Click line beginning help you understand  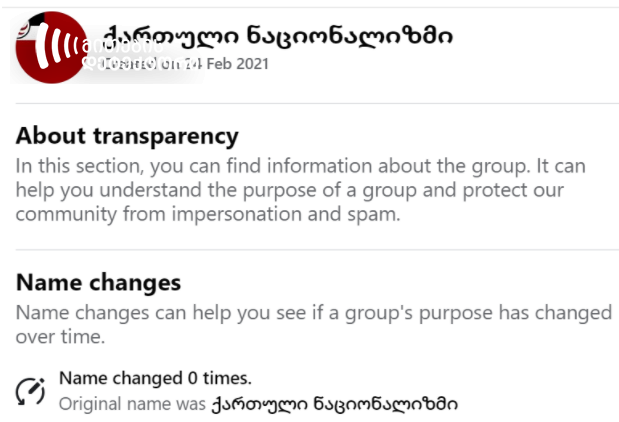(x=290, y=190)
